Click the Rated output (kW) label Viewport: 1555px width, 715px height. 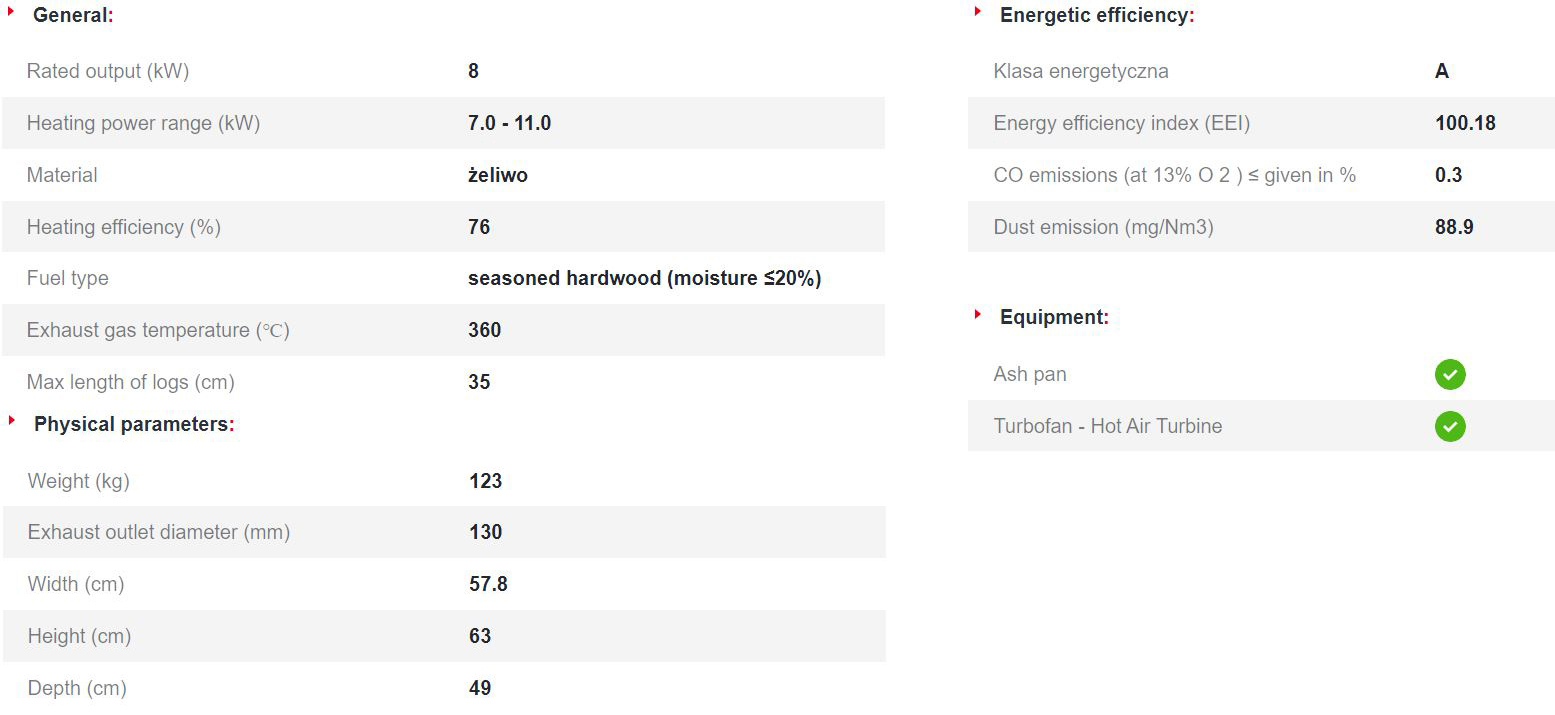coord(108,71)
